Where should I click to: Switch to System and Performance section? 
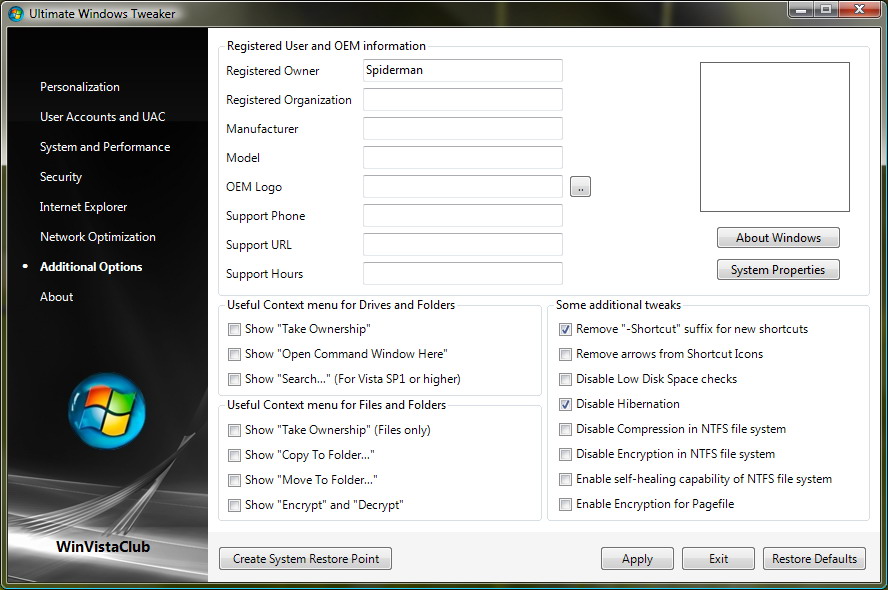105,147
